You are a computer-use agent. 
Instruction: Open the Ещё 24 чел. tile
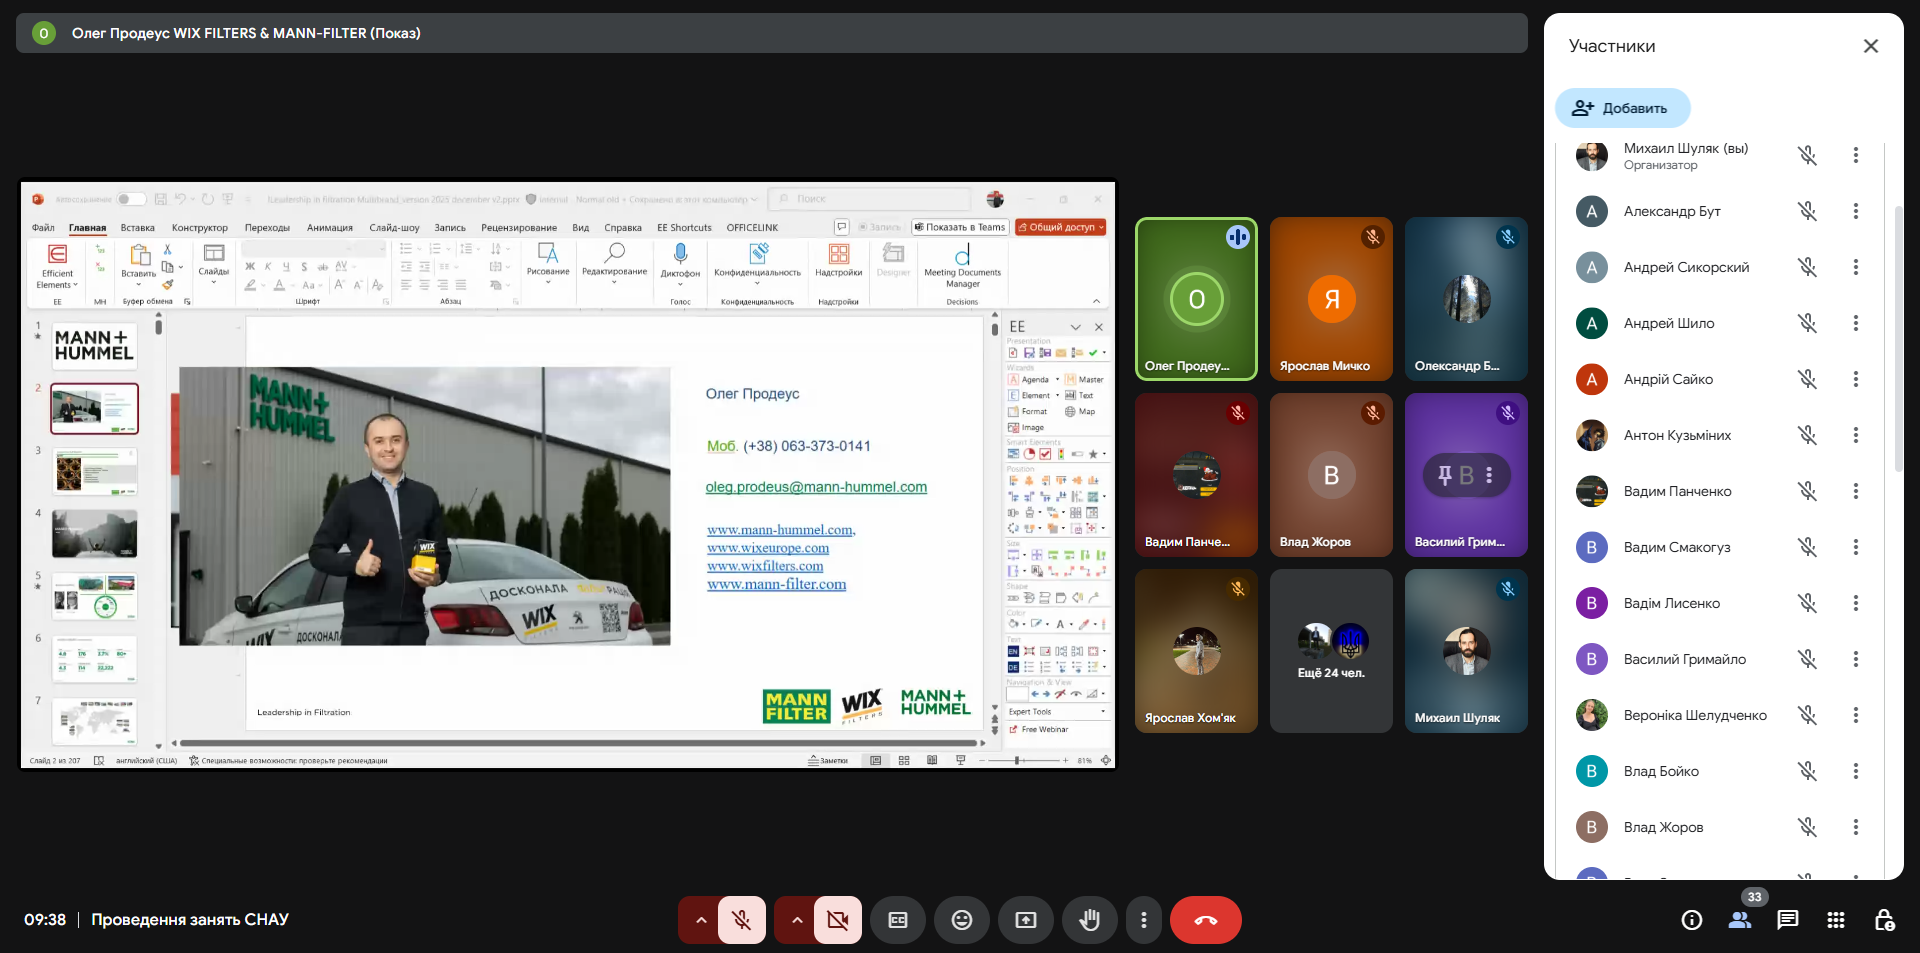point(1331,651)
